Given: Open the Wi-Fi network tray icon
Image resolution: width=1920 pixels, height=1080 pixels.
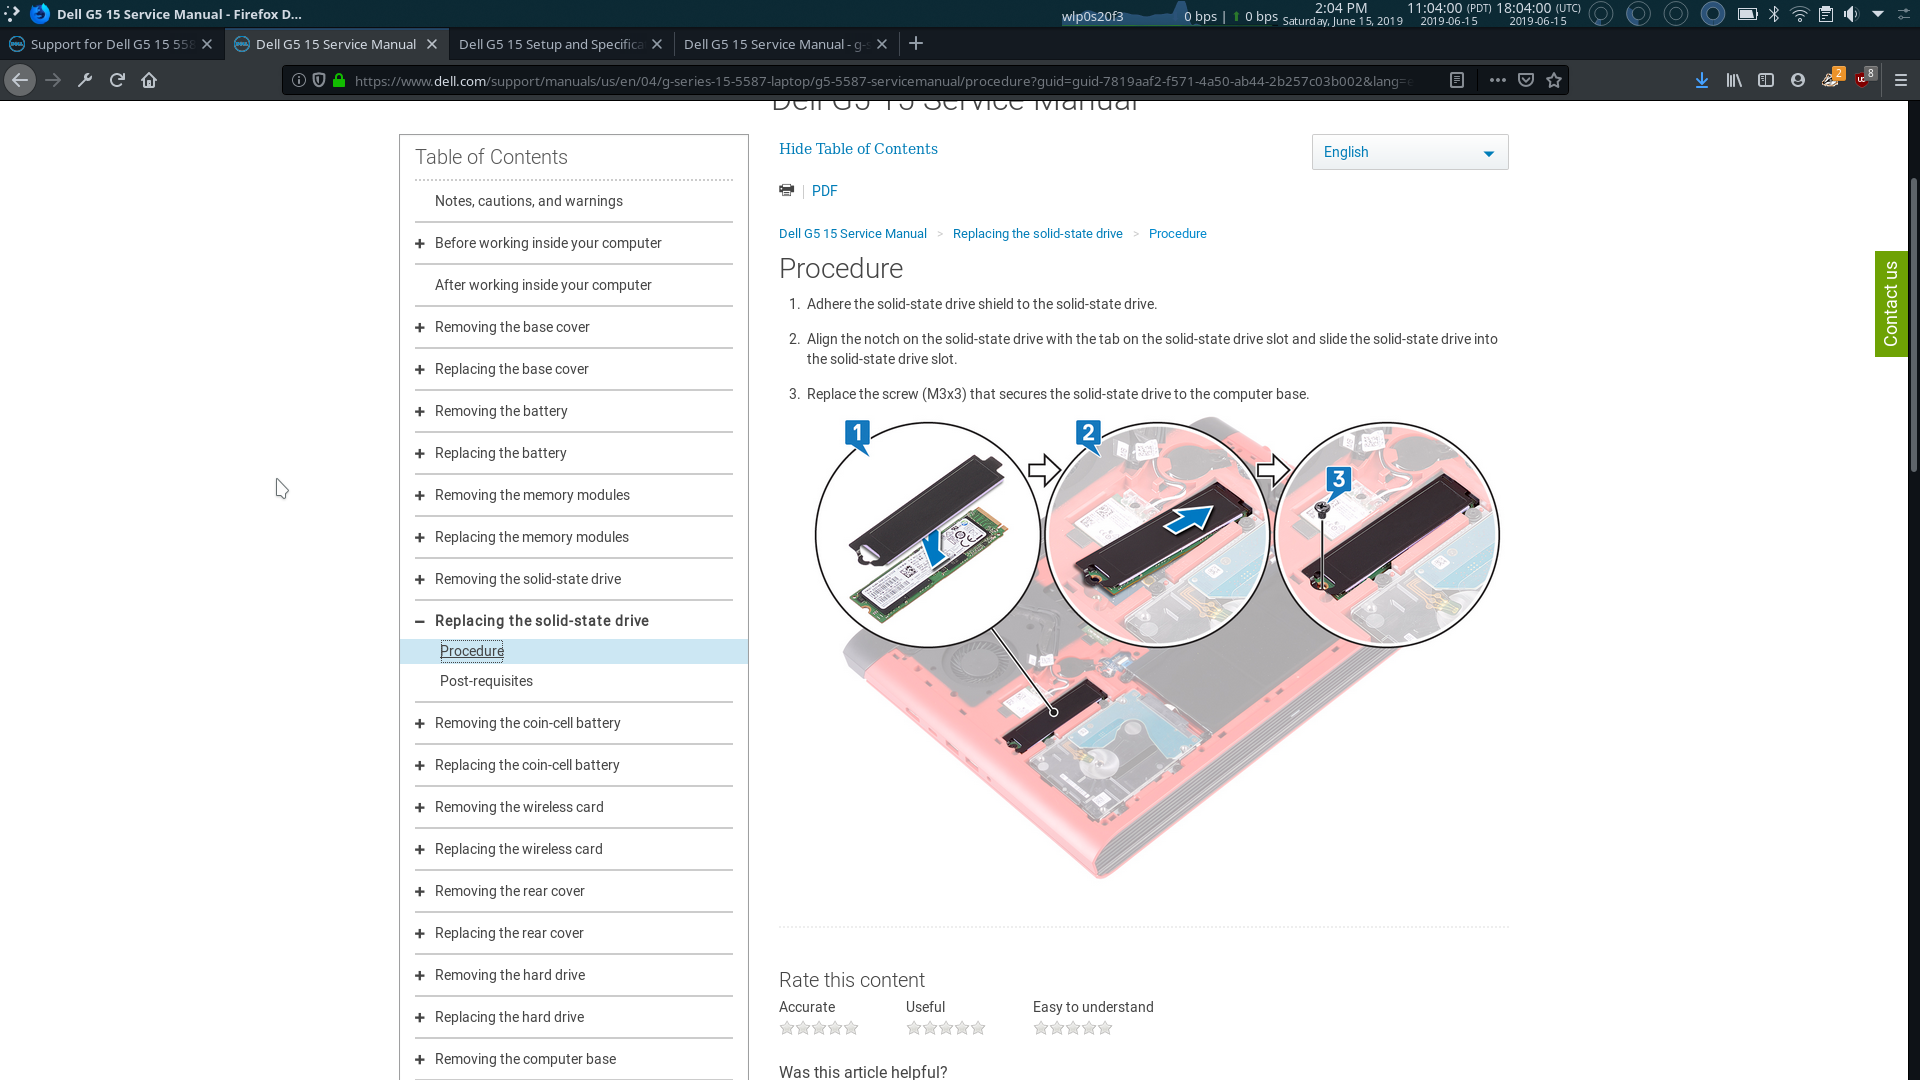Looking at the screenshot, I should (1800, 14).
